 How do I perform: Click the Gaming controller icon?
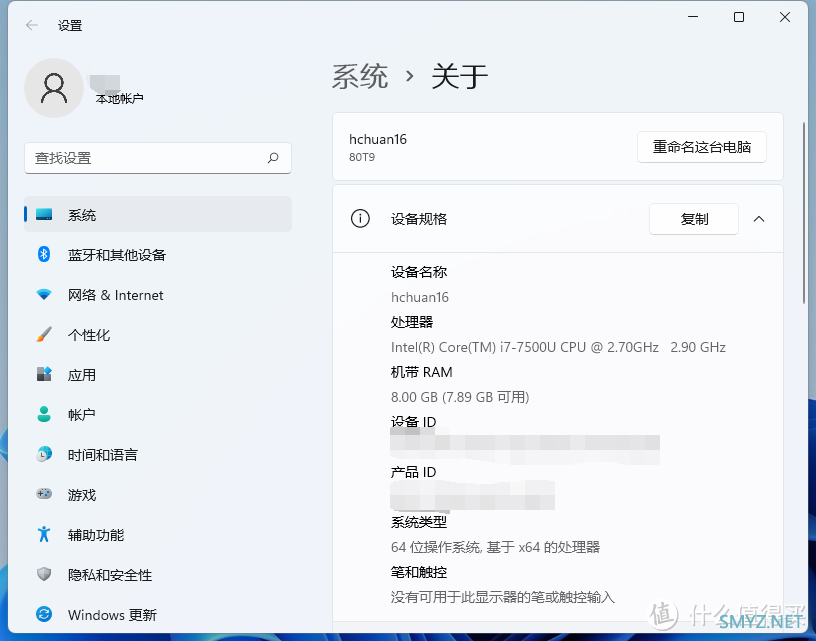click(x=44, y=494)
